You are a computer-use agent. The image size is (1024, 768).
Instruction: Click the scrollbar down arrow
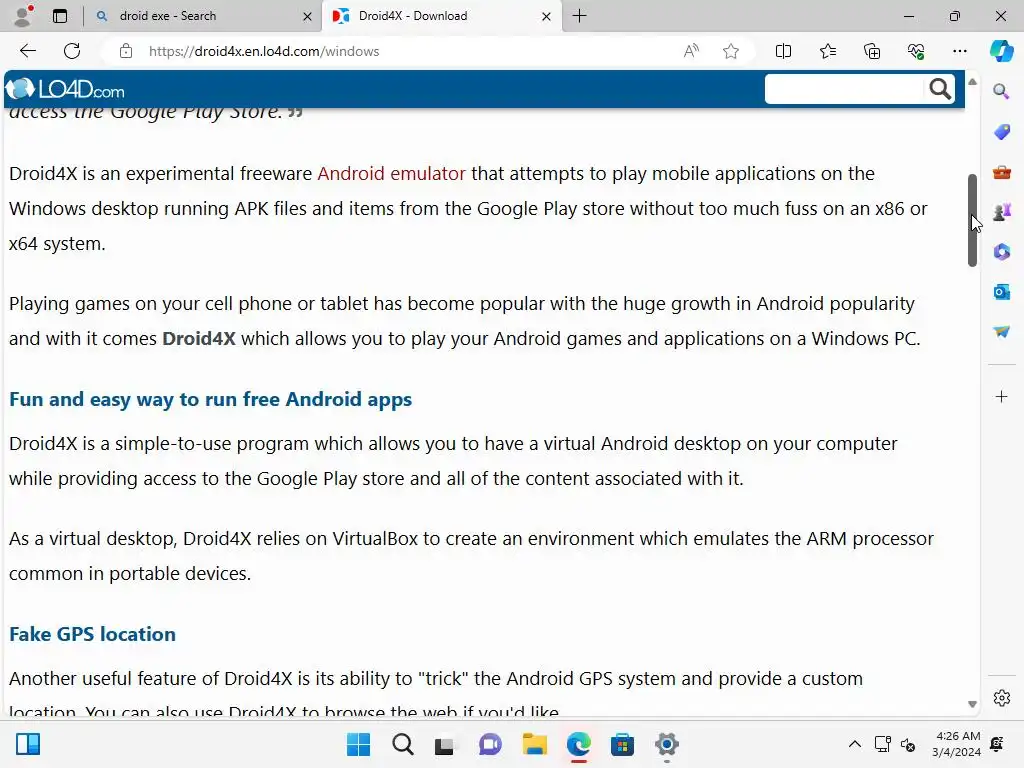pos(972,704)
